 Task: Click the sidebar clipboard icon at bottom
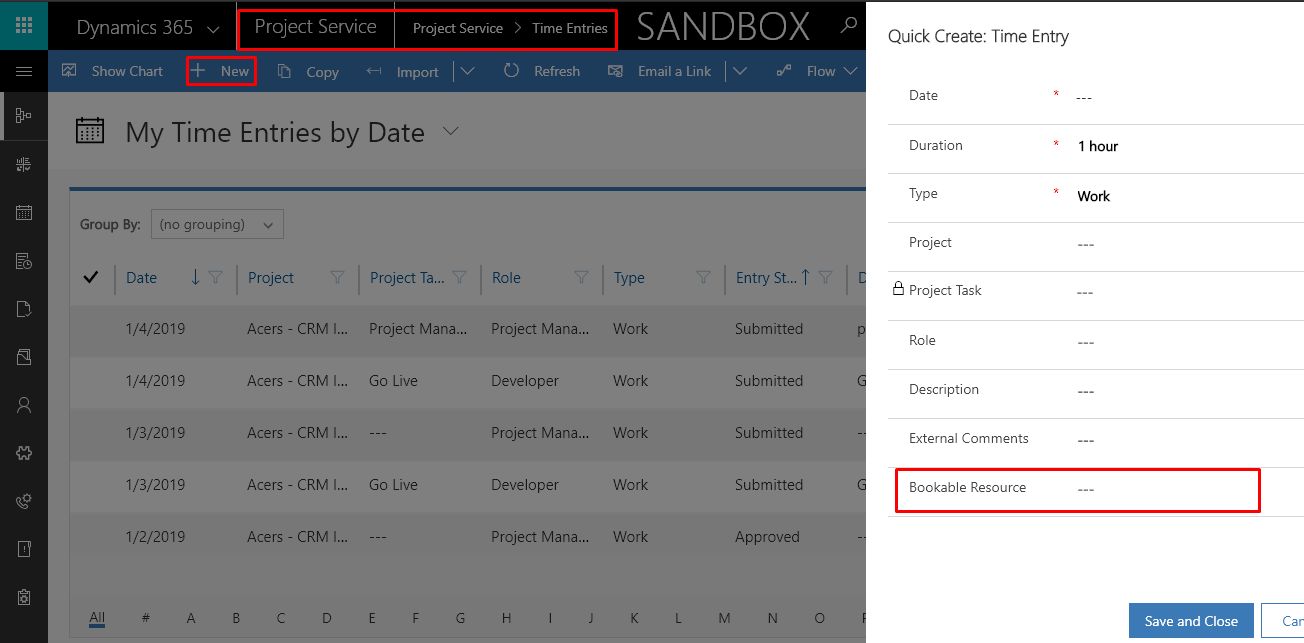24,597
